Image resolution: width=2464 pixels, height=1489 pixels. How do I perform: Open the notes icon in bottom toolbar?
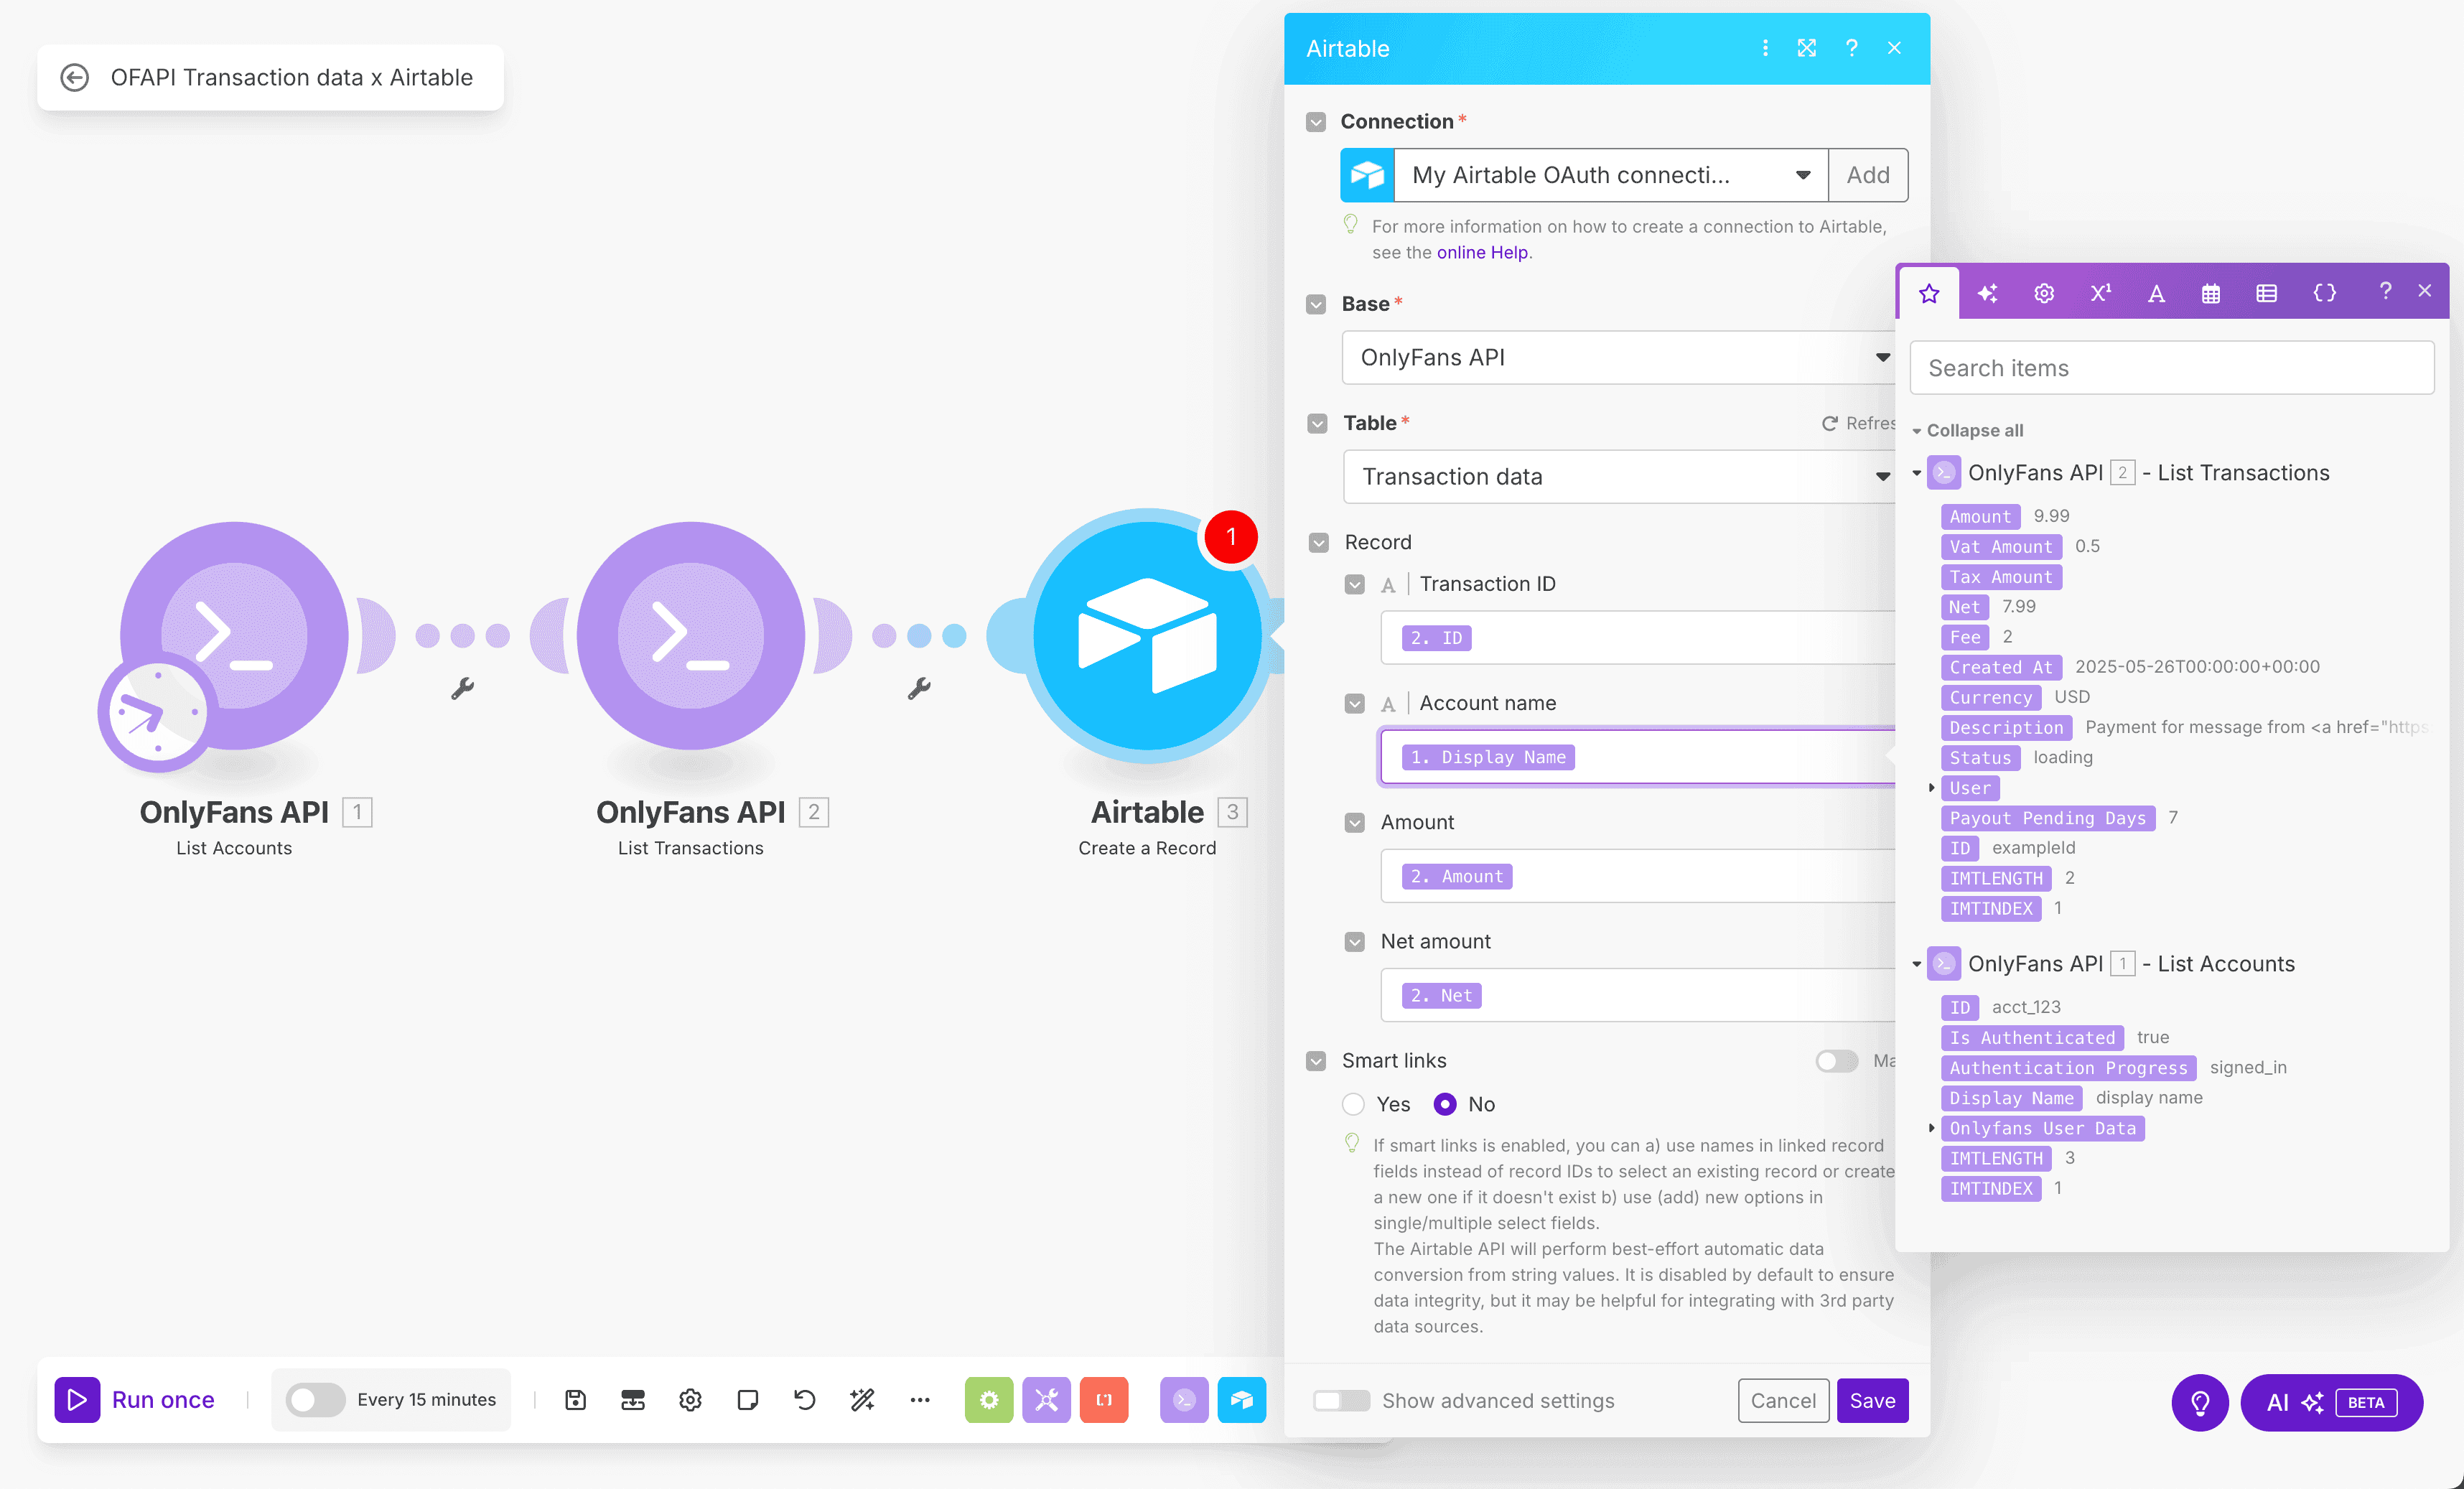point(747,1399)
